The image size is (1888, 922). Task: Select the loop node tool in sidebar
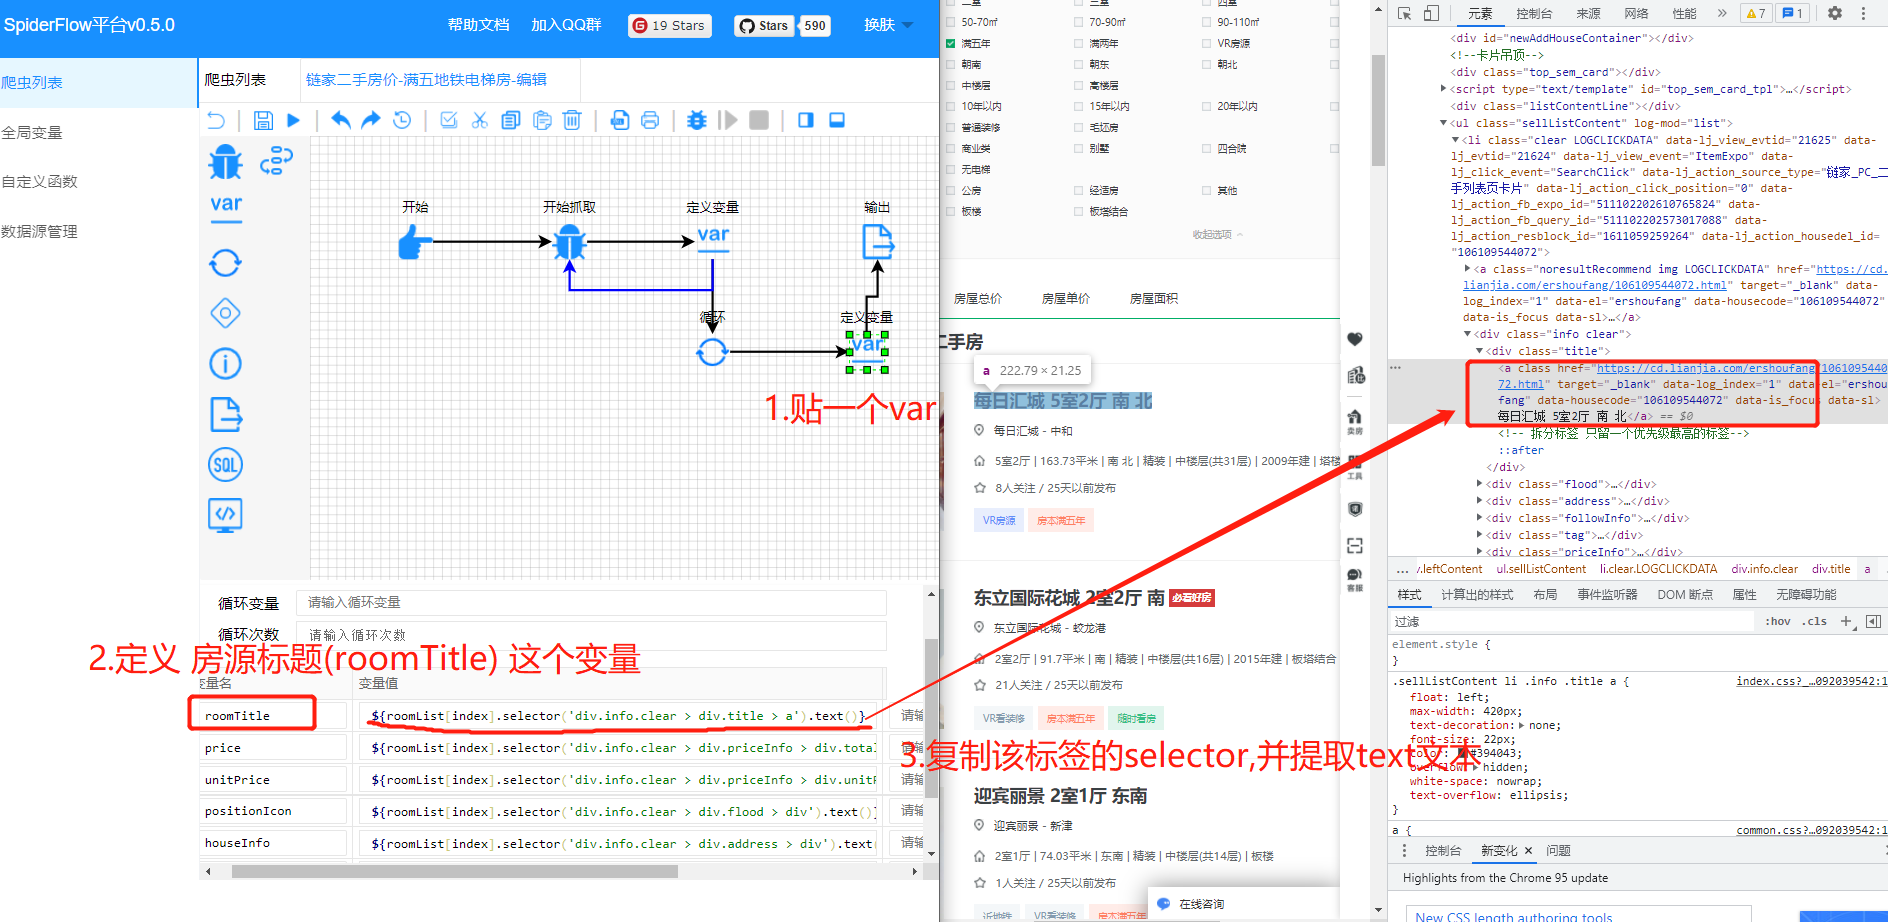(225, 262)
